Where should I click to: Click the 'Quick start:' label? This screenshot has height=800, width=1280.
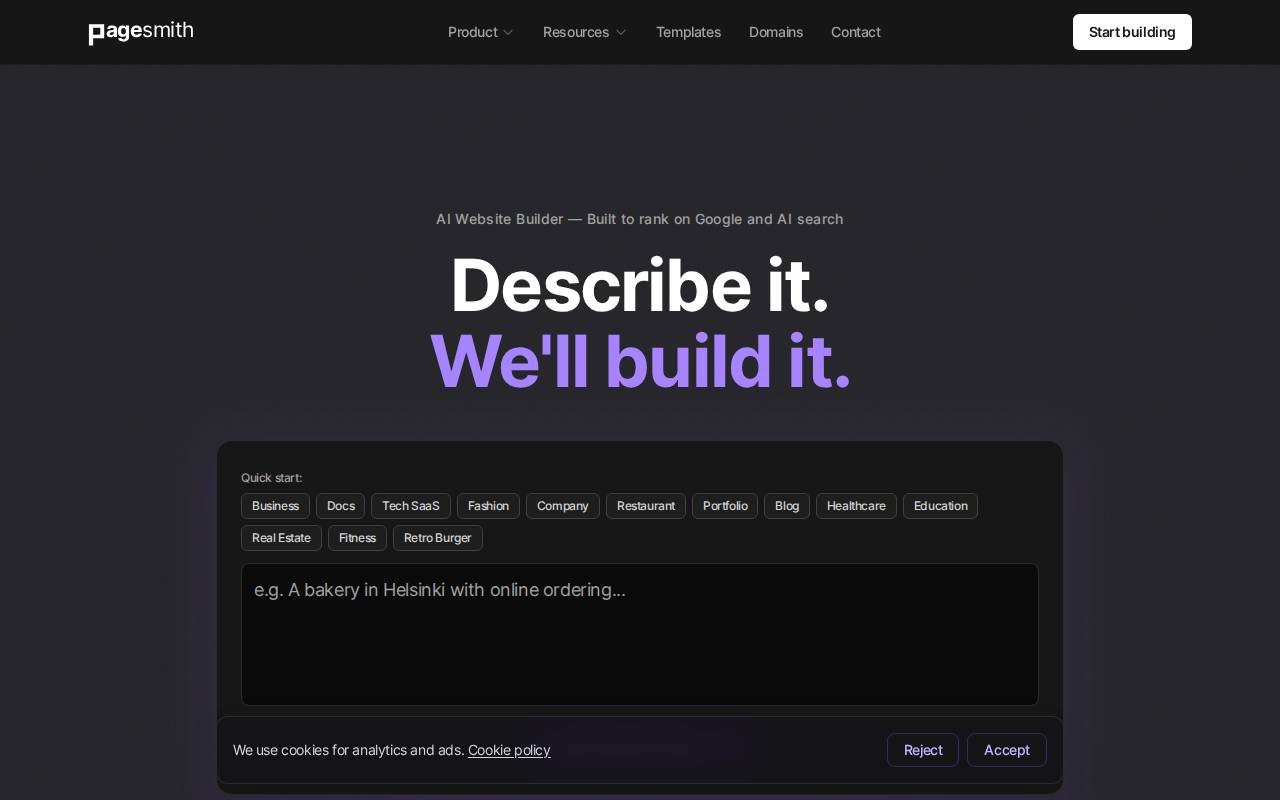pyautogui.click(x=271, y=478)
